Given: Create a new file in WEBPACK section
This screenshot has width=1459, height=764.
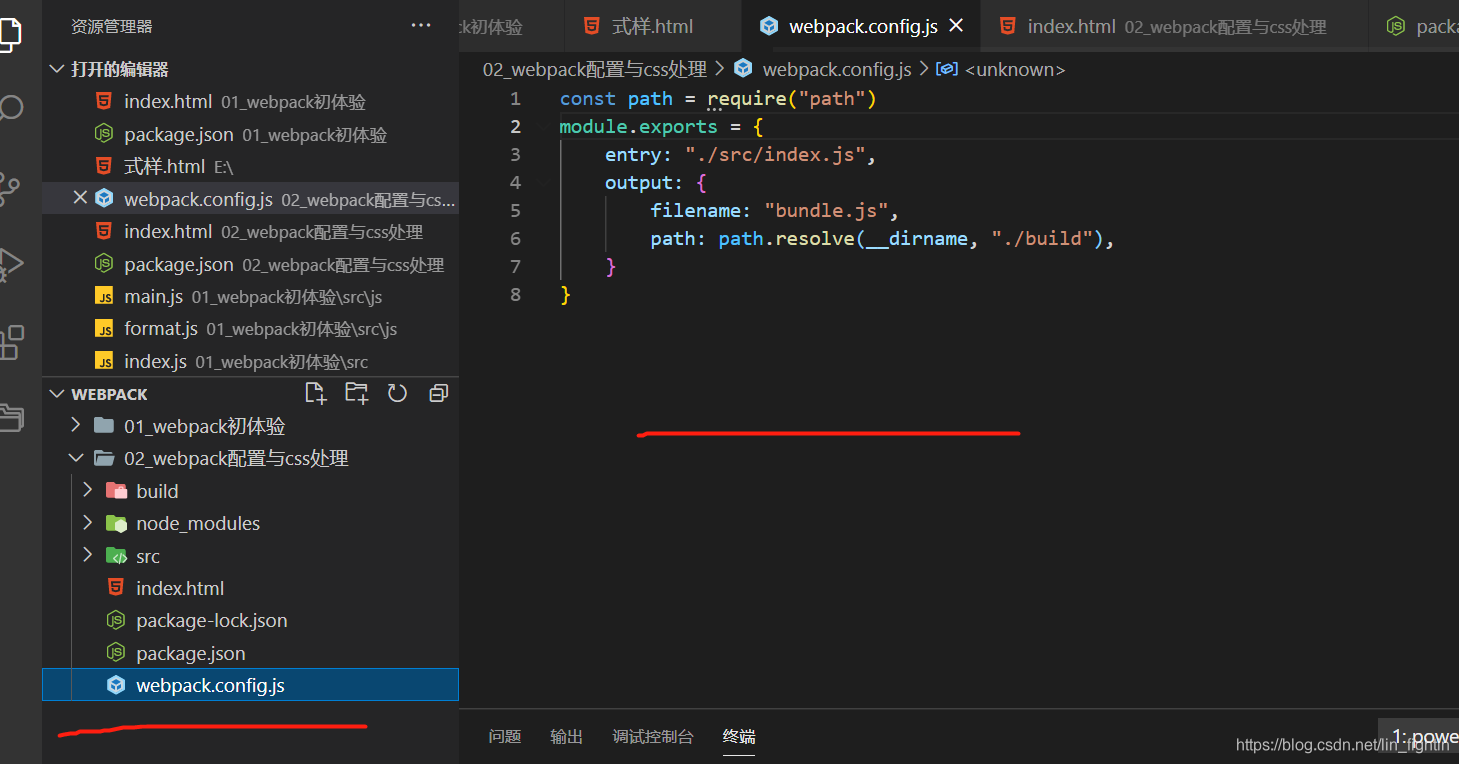Looking at the screenshot, I should (316, 393).
